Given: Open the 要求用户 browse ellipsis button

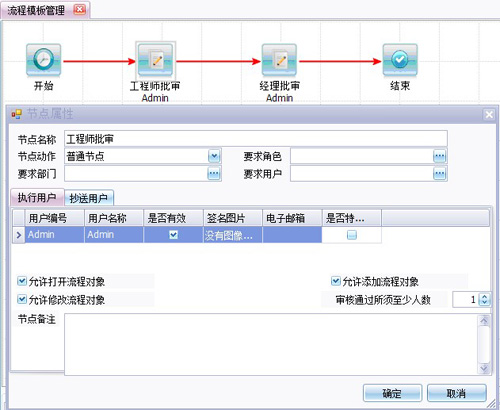Looking at the screenshot, I should coord(439,173).
